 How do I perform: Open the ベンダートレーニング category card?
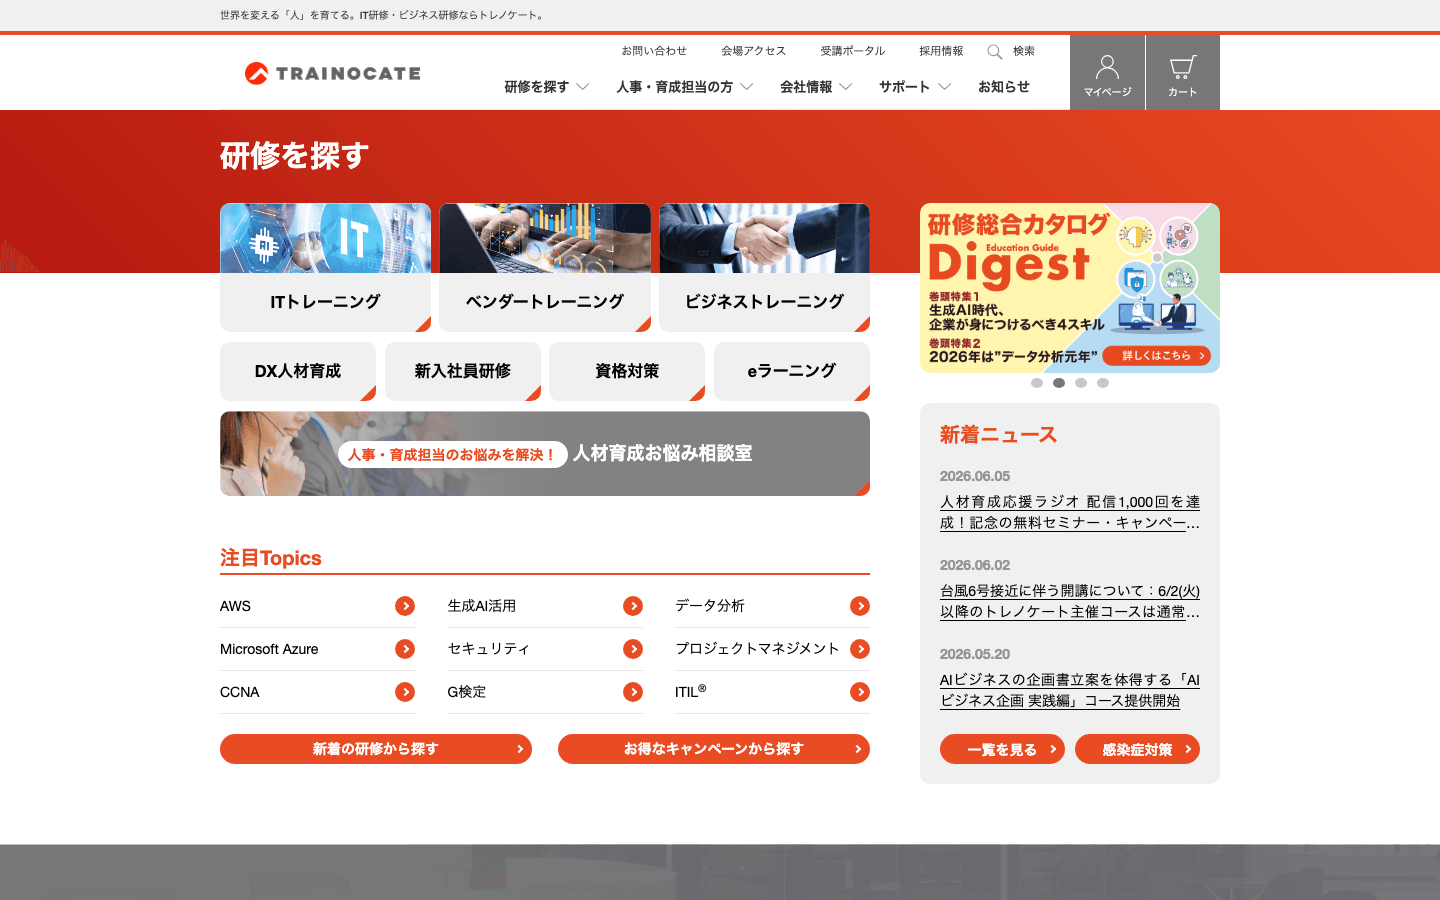click(545, 268)
